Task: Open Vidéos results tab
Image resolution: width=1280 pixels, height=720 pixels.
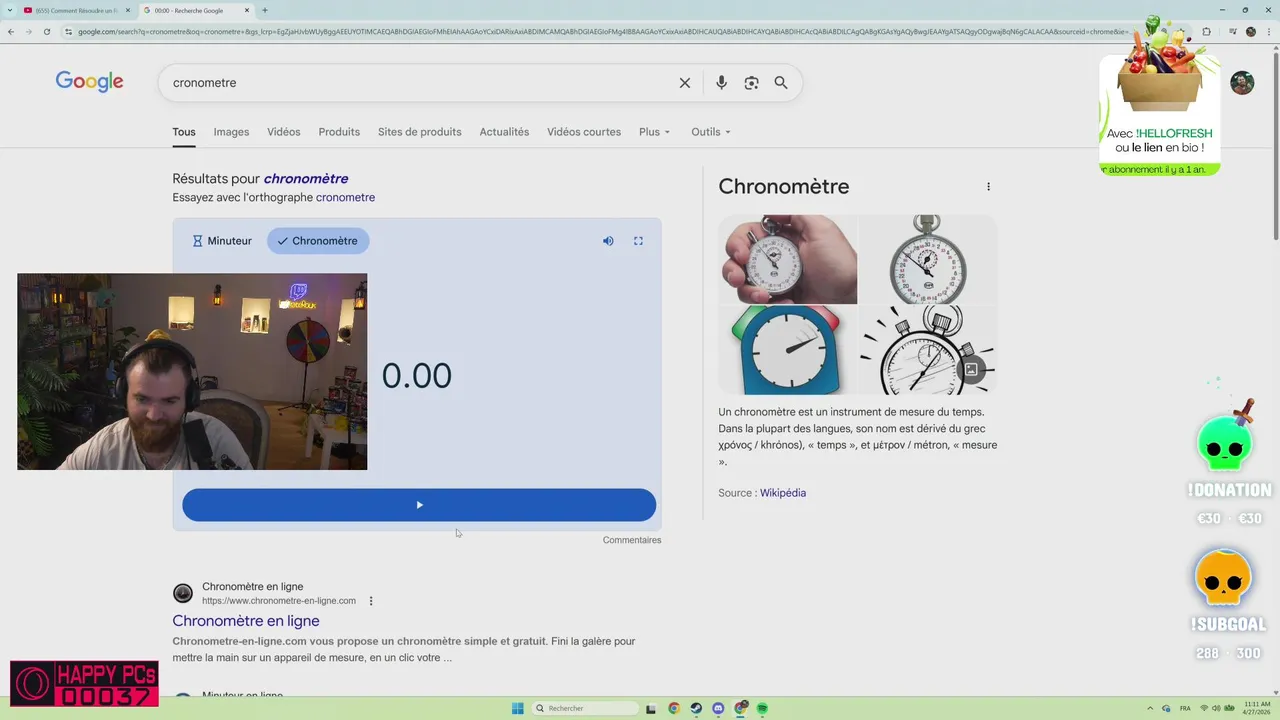Action: pos(284,132)
